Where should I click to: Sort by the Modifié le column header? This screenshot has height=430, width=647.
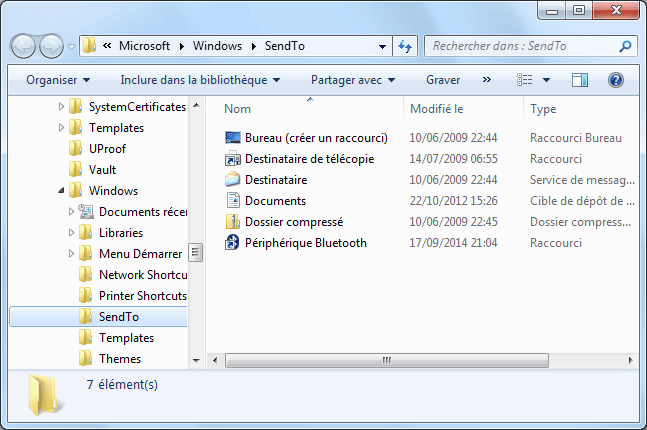(x=437, y=109)
